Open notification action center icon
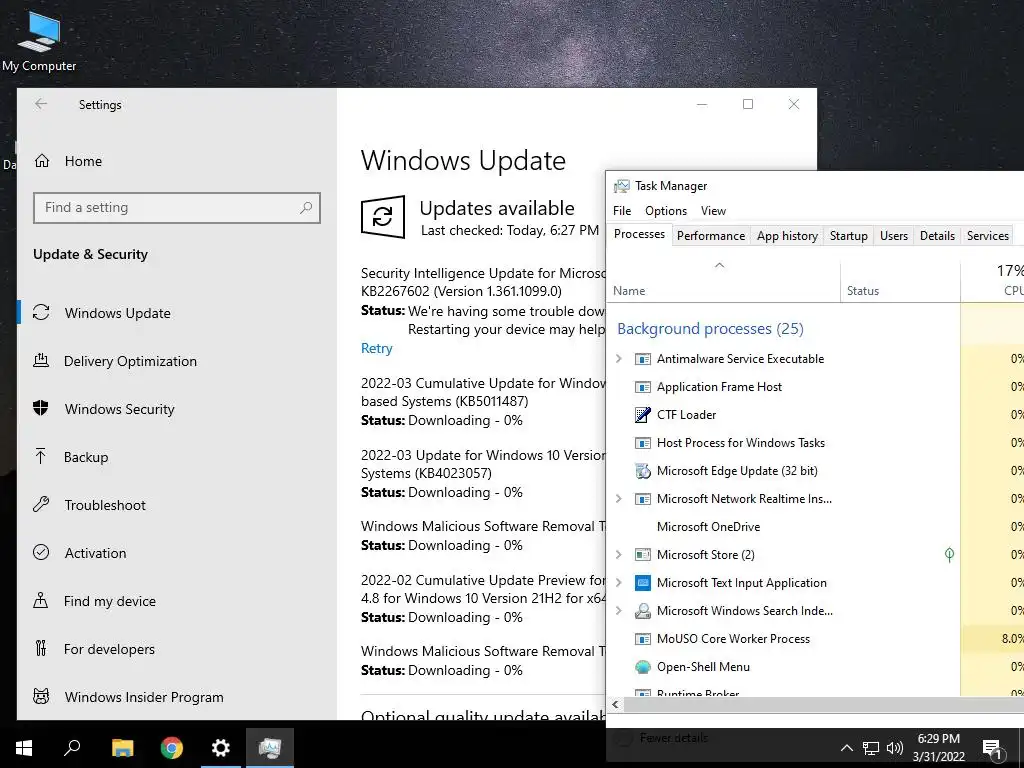The image size is (1024, 768). tap(992, 748)
